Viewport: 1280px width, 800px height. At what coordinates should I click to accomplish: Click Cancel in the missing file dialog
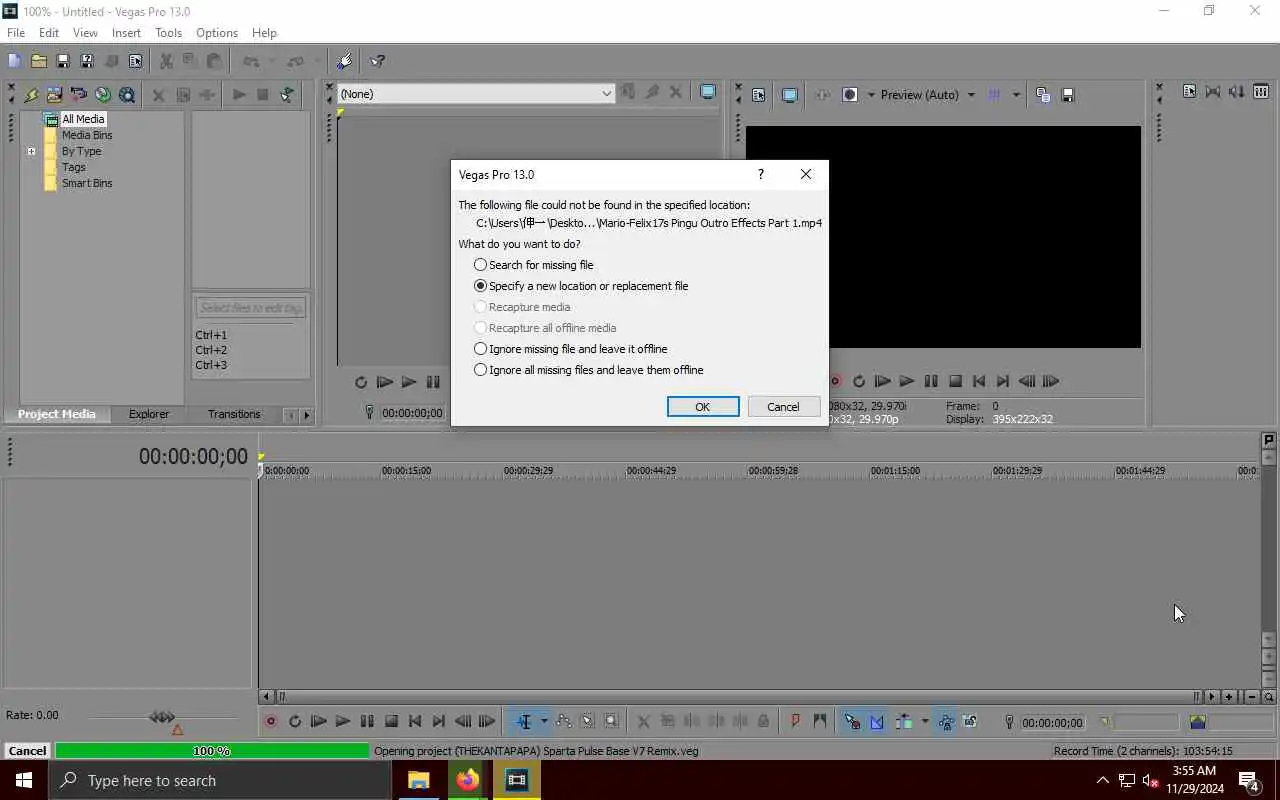pyautogui.click(x=783, y=407)
